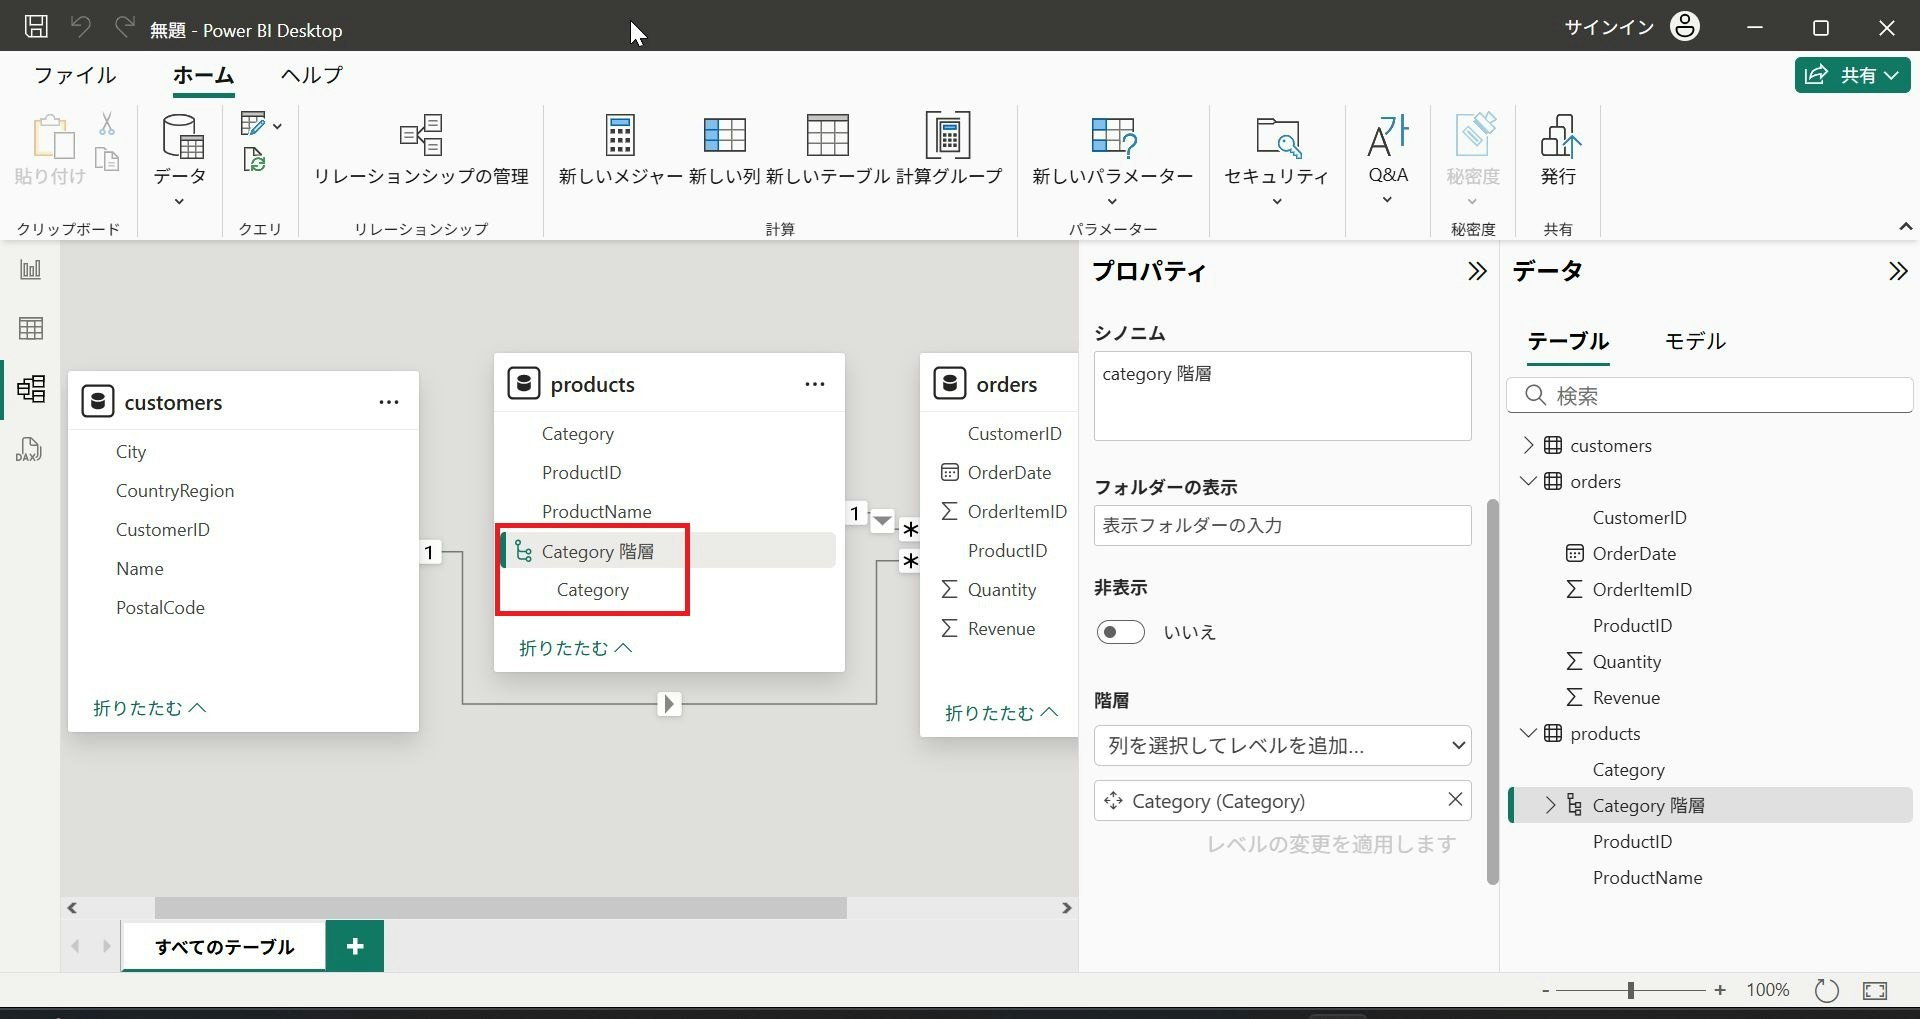Add a new column (新しい列)

coord(725,150)
